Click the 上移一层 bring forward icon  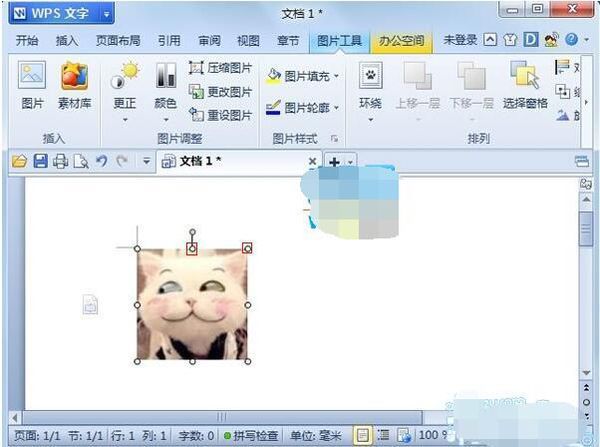point(417,75)
